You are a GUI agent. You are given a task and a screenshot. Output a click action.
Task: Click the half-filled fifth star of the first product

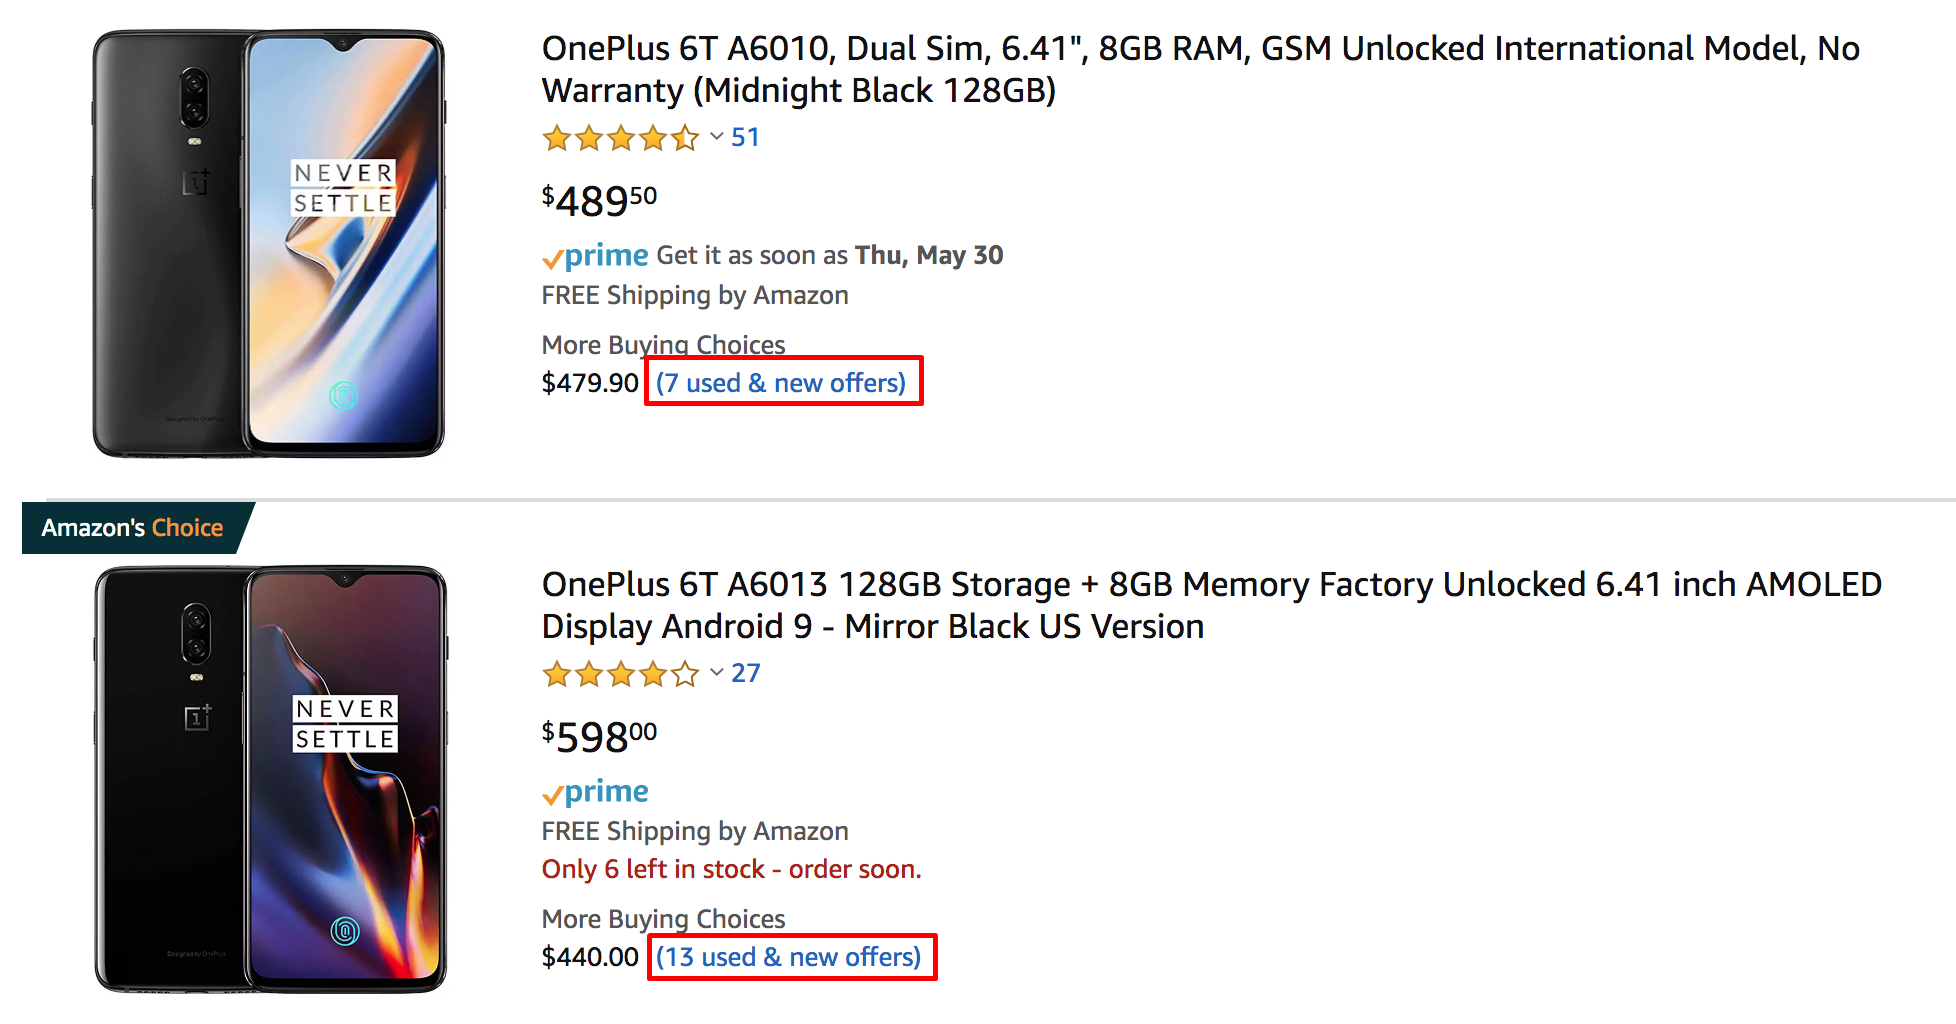686,138
